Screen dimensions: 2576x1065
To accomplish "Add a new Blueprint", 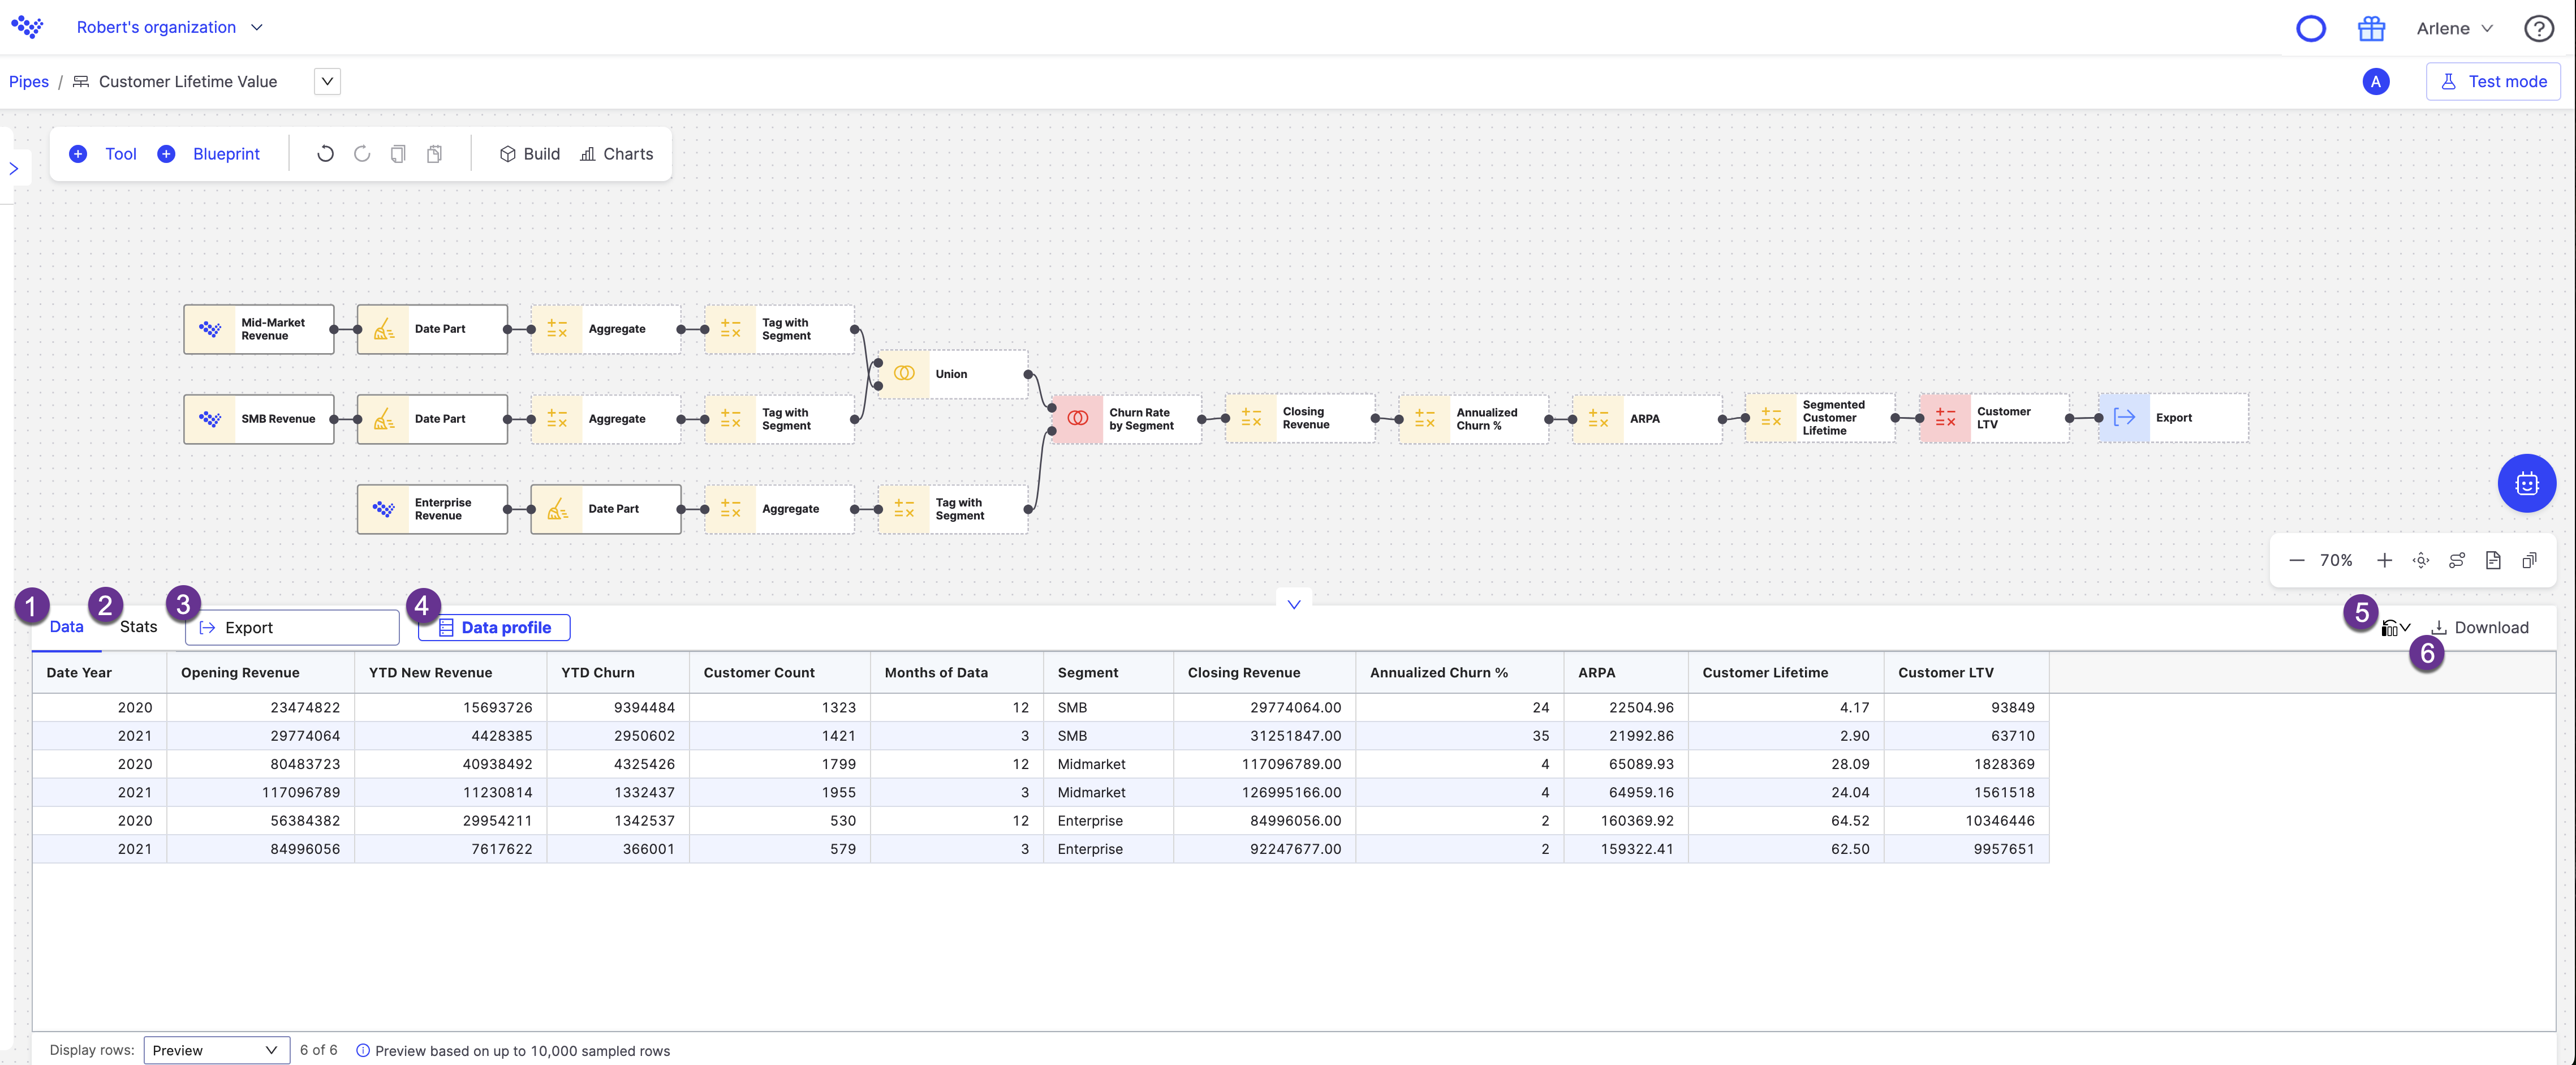I will click(x=209, y=154).
